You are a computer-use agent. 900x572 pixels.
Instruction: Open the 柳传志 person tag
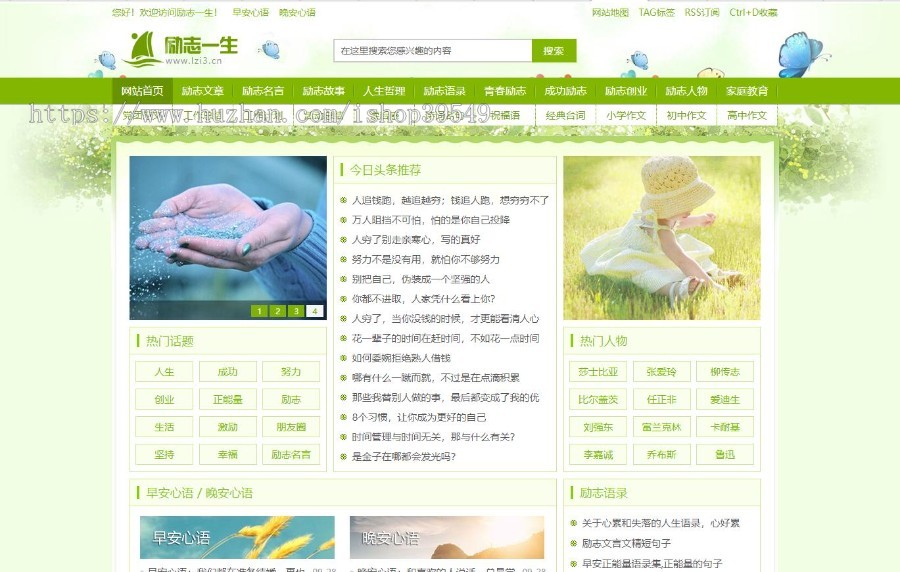725,372
